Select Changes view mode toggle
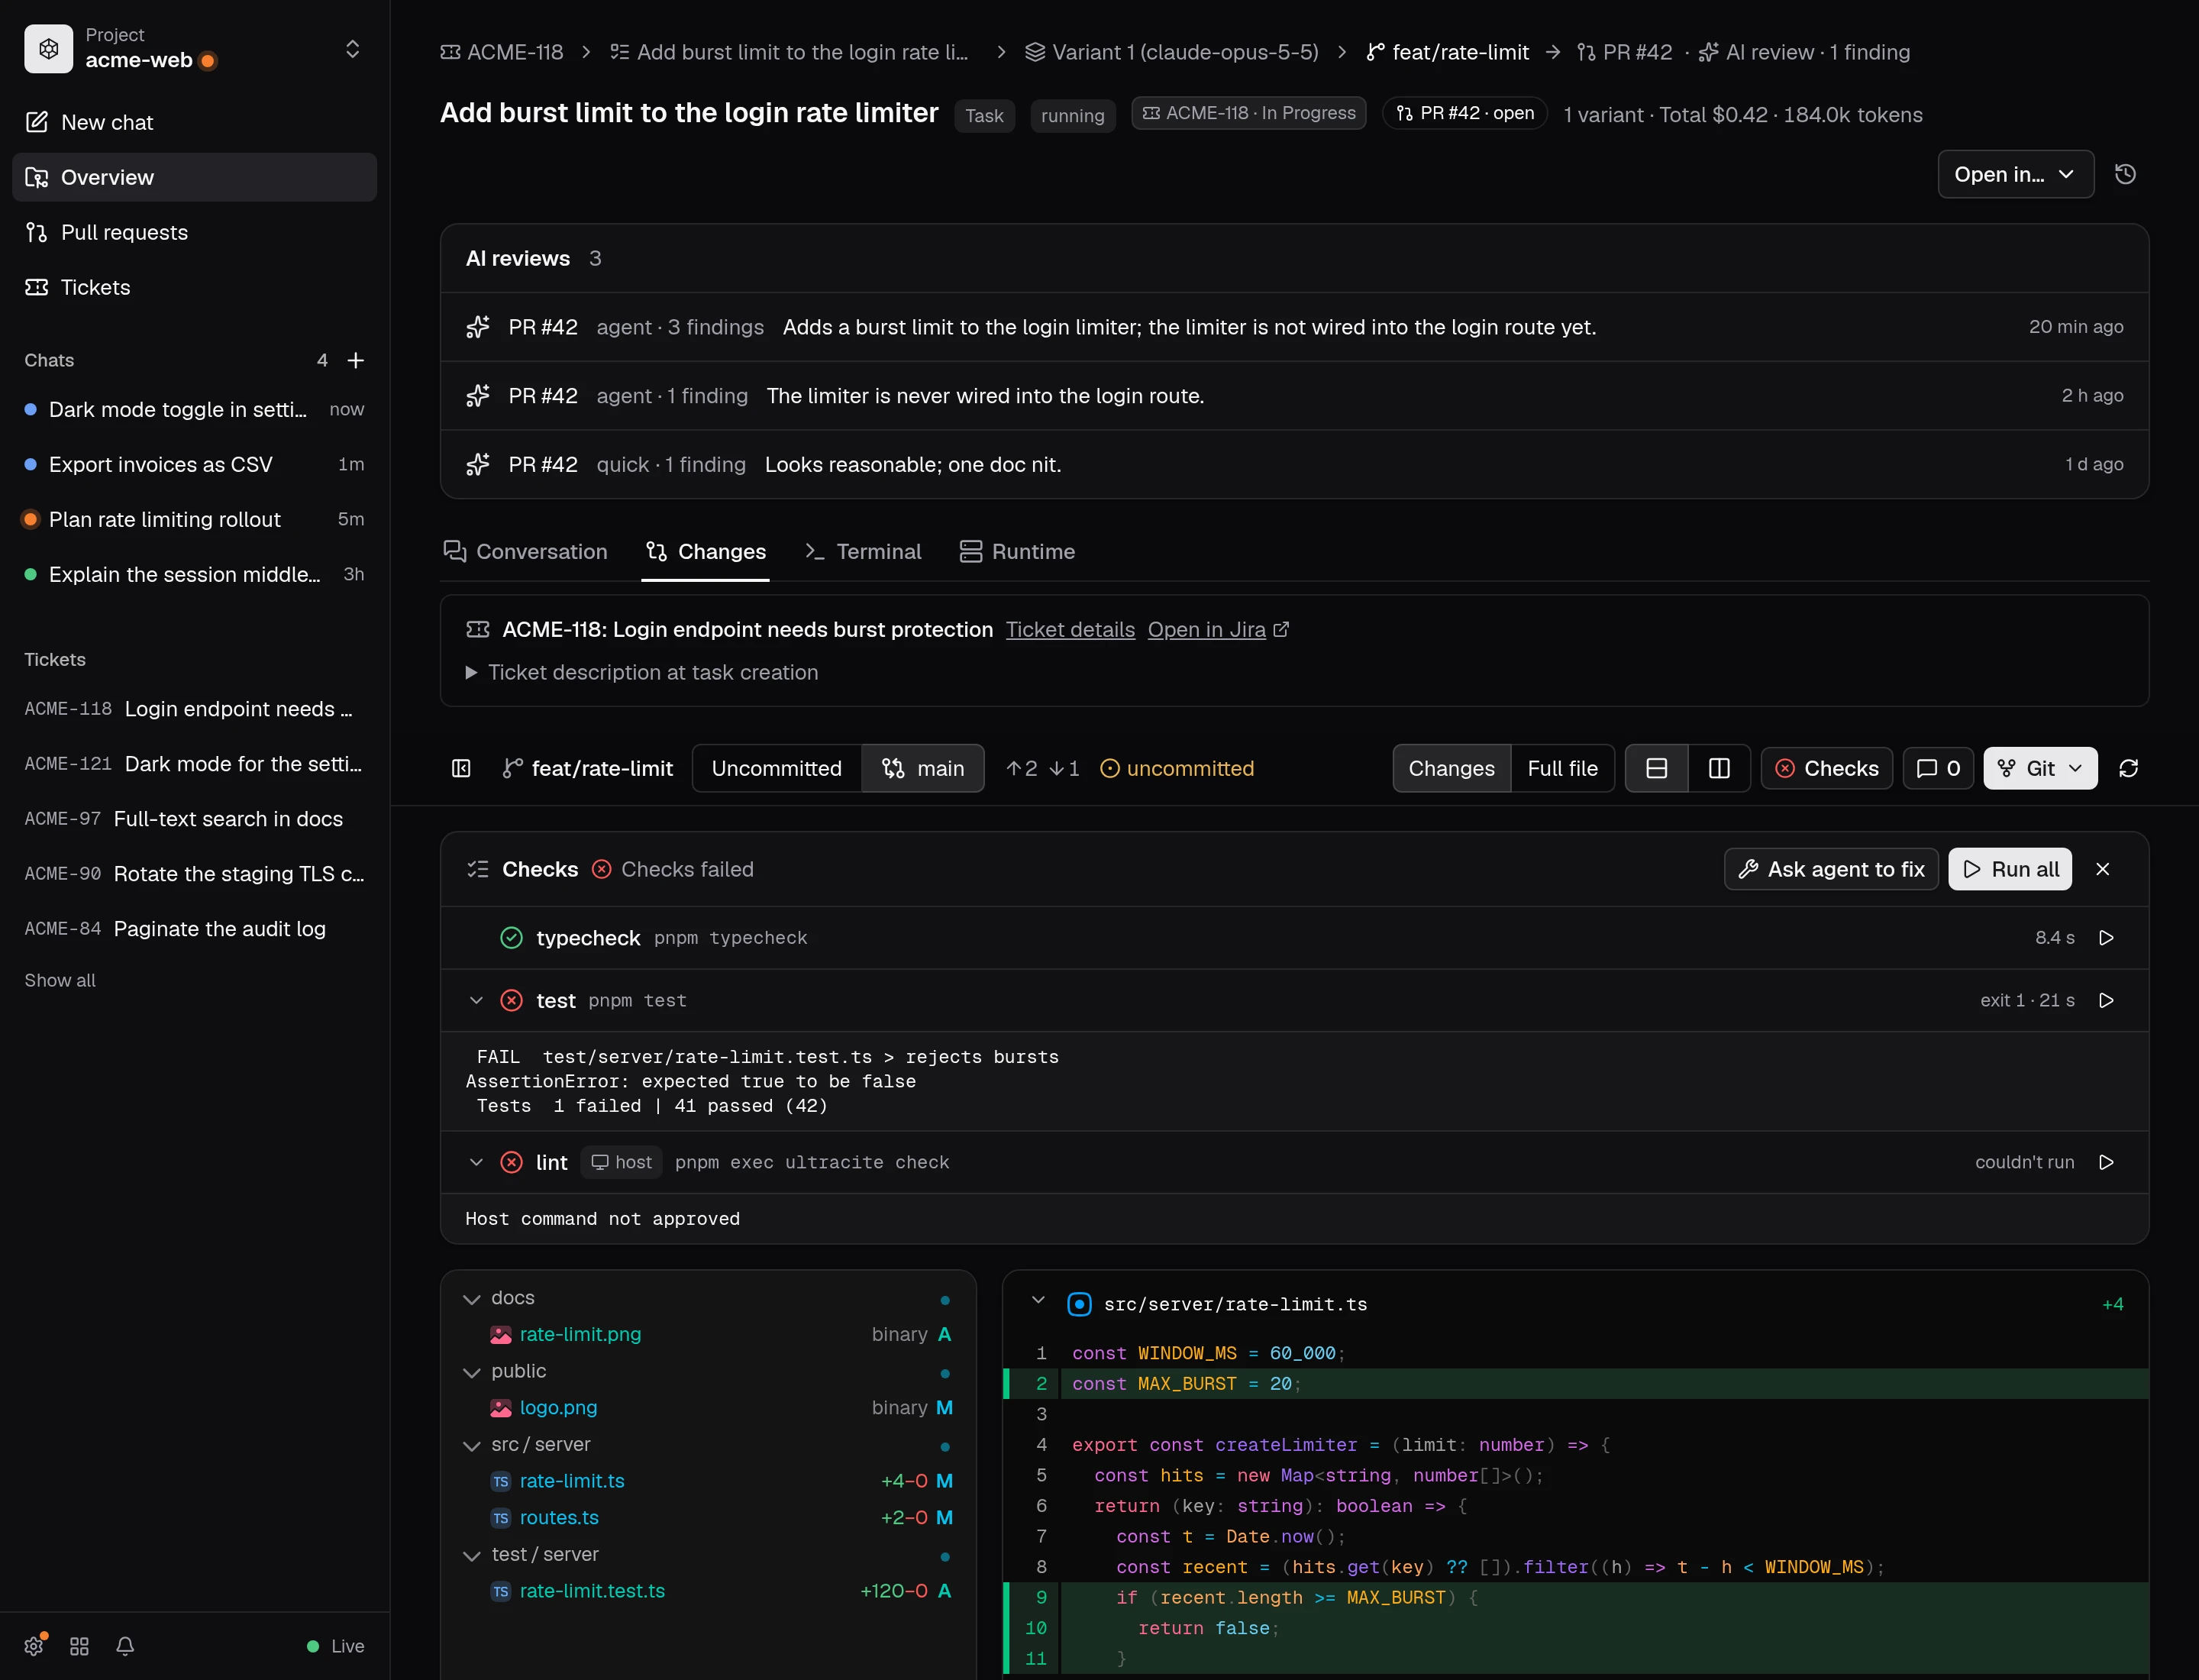This screenshot has width=2199, height=1680. [1451, 768]
